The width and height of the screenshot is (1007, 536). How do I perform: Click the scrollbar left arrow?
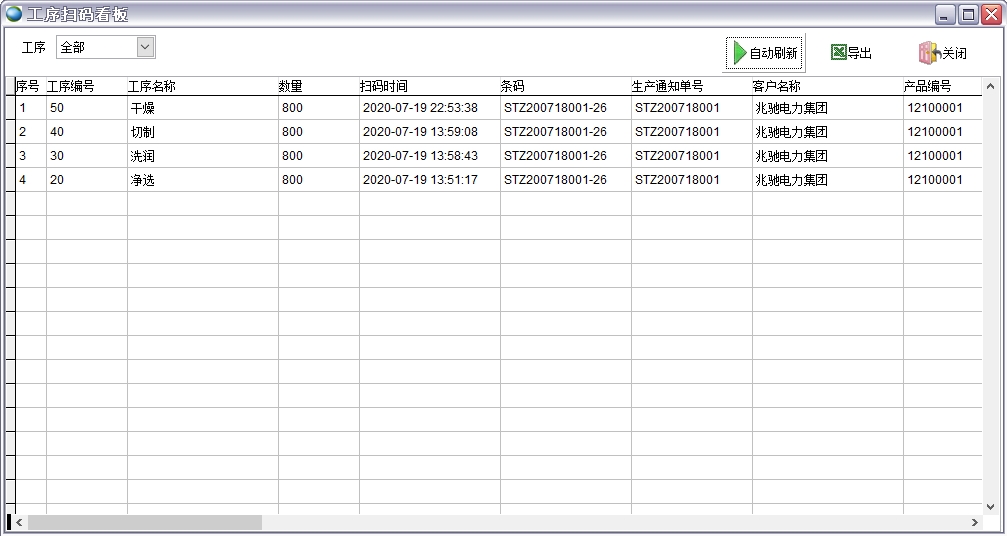[x=20, y=522]
